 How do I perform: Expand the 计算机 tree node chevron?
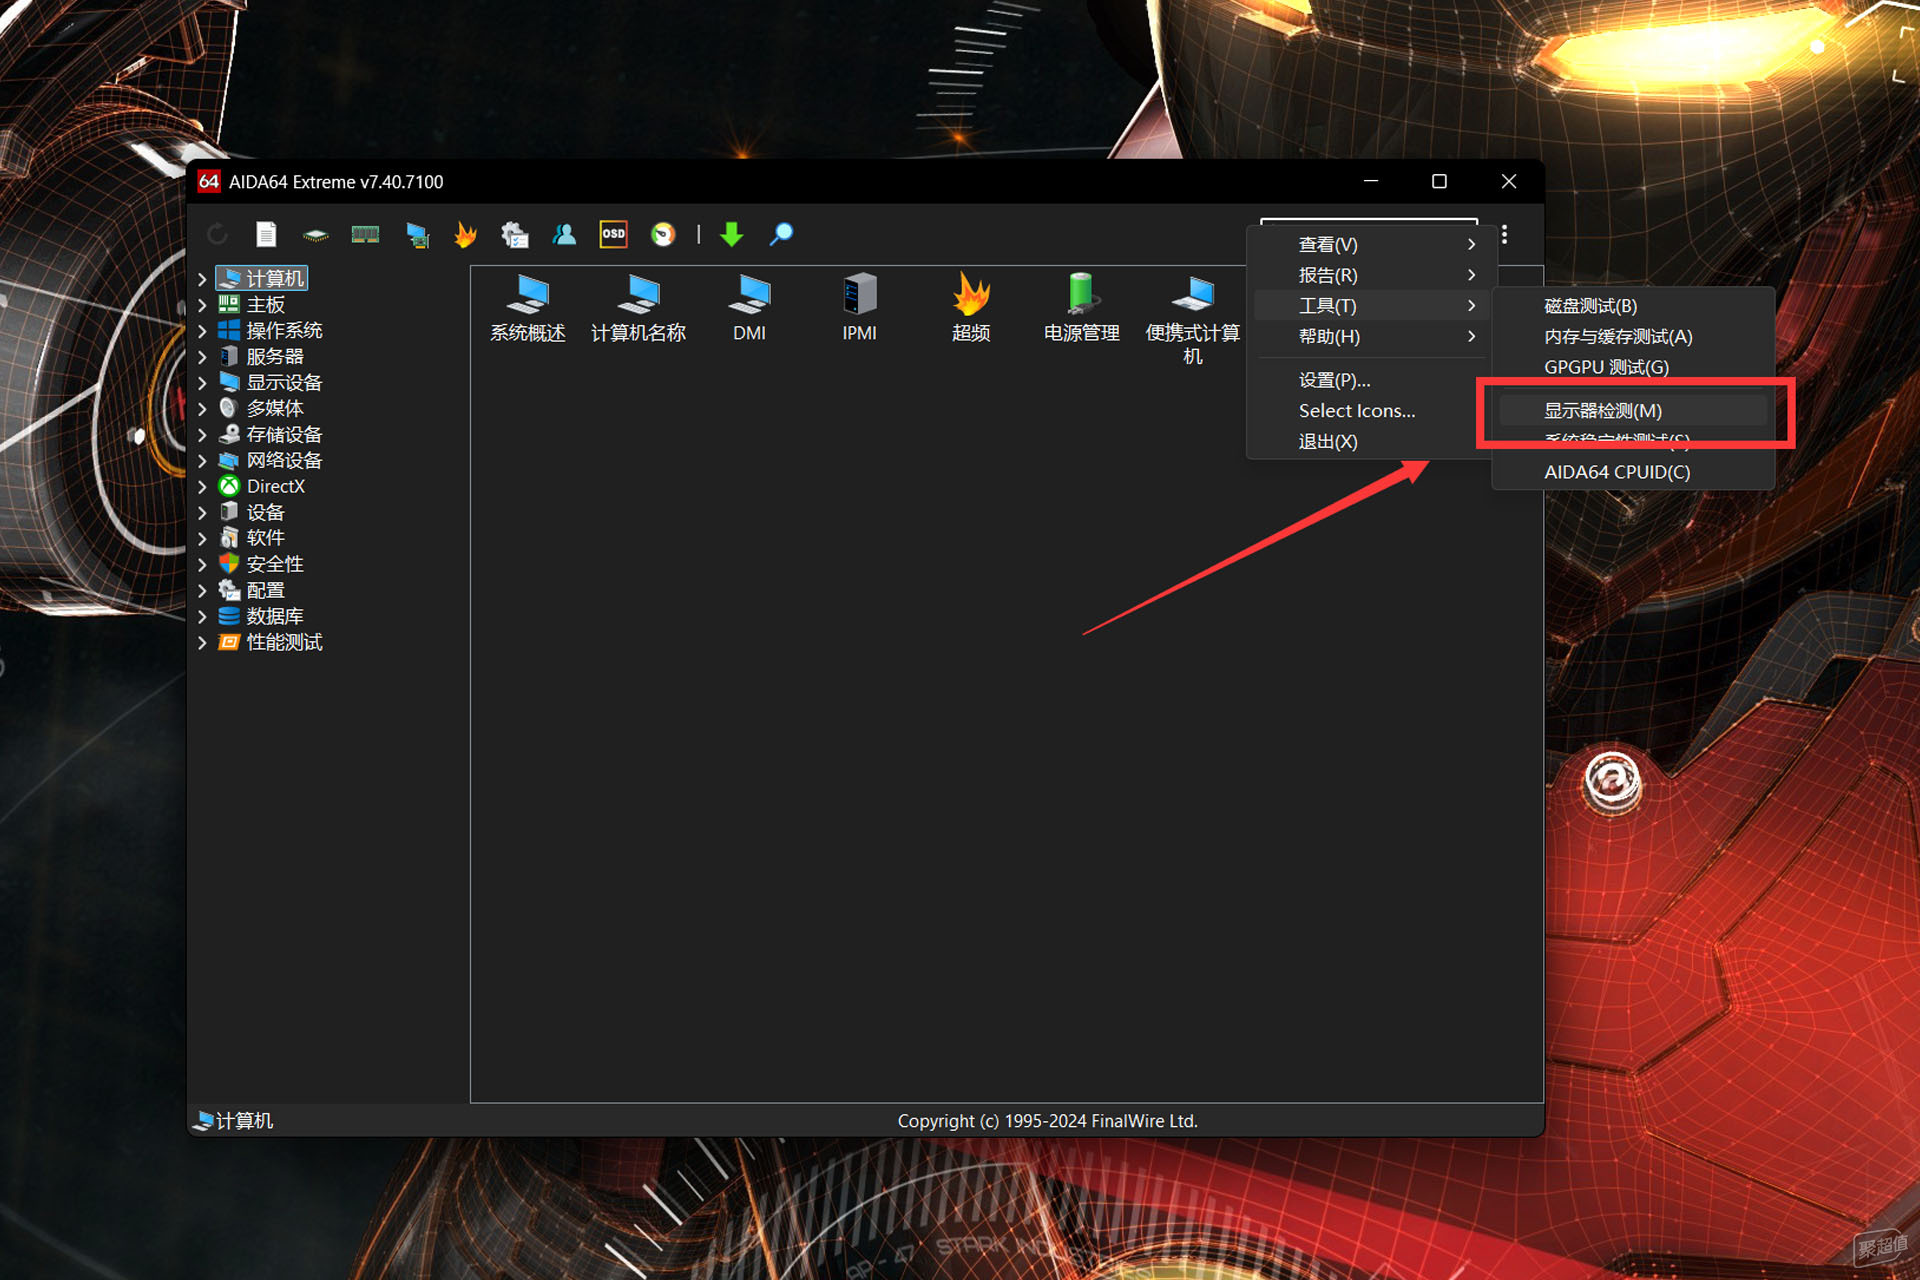click(x=202, y=279)
